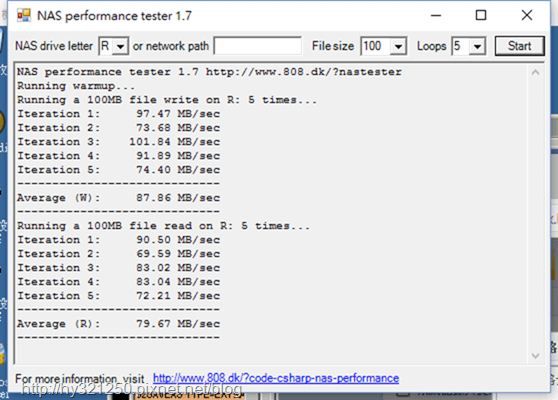Minimize the NAS performance tester window
Viewport: 558px width, 400px height.
[x=436, y=15]
